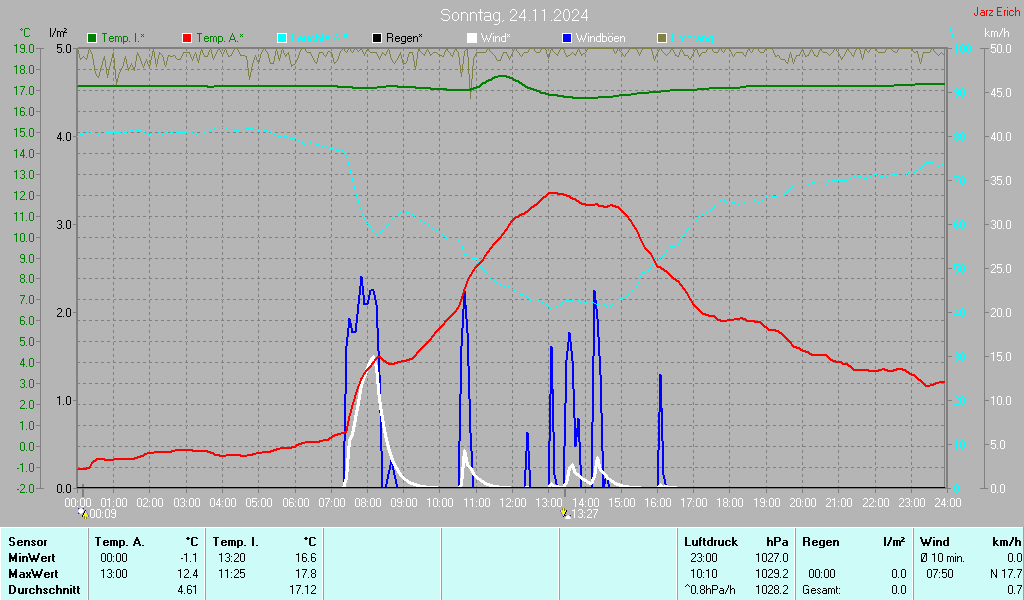This screenshot has height=600, width=1024.
Task: Click the blue Windböen legend square
Action: [567, 38]
